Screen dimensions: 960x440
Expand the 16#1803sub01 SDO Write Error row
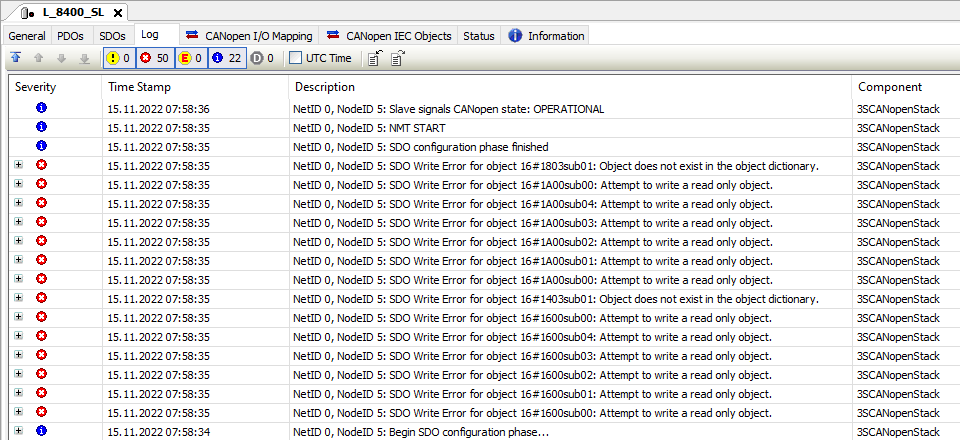point(18,165)
